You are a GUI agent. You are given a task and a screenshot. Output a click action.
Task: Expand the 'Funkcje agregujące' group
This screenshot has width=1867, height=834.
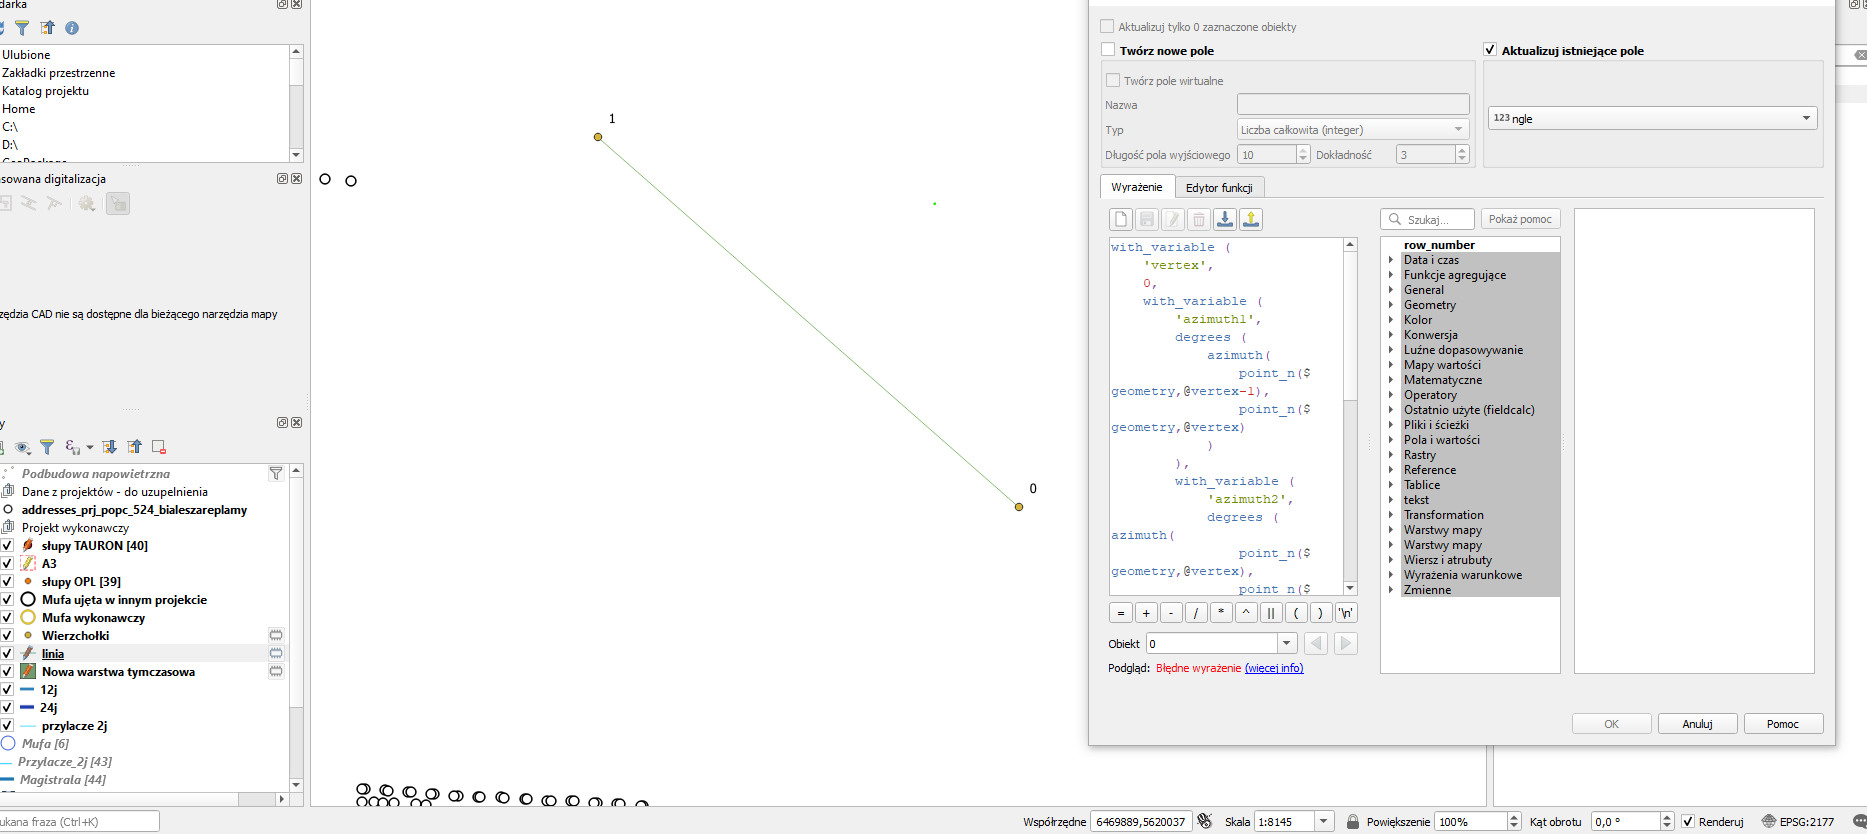[x=1390, y=275]
